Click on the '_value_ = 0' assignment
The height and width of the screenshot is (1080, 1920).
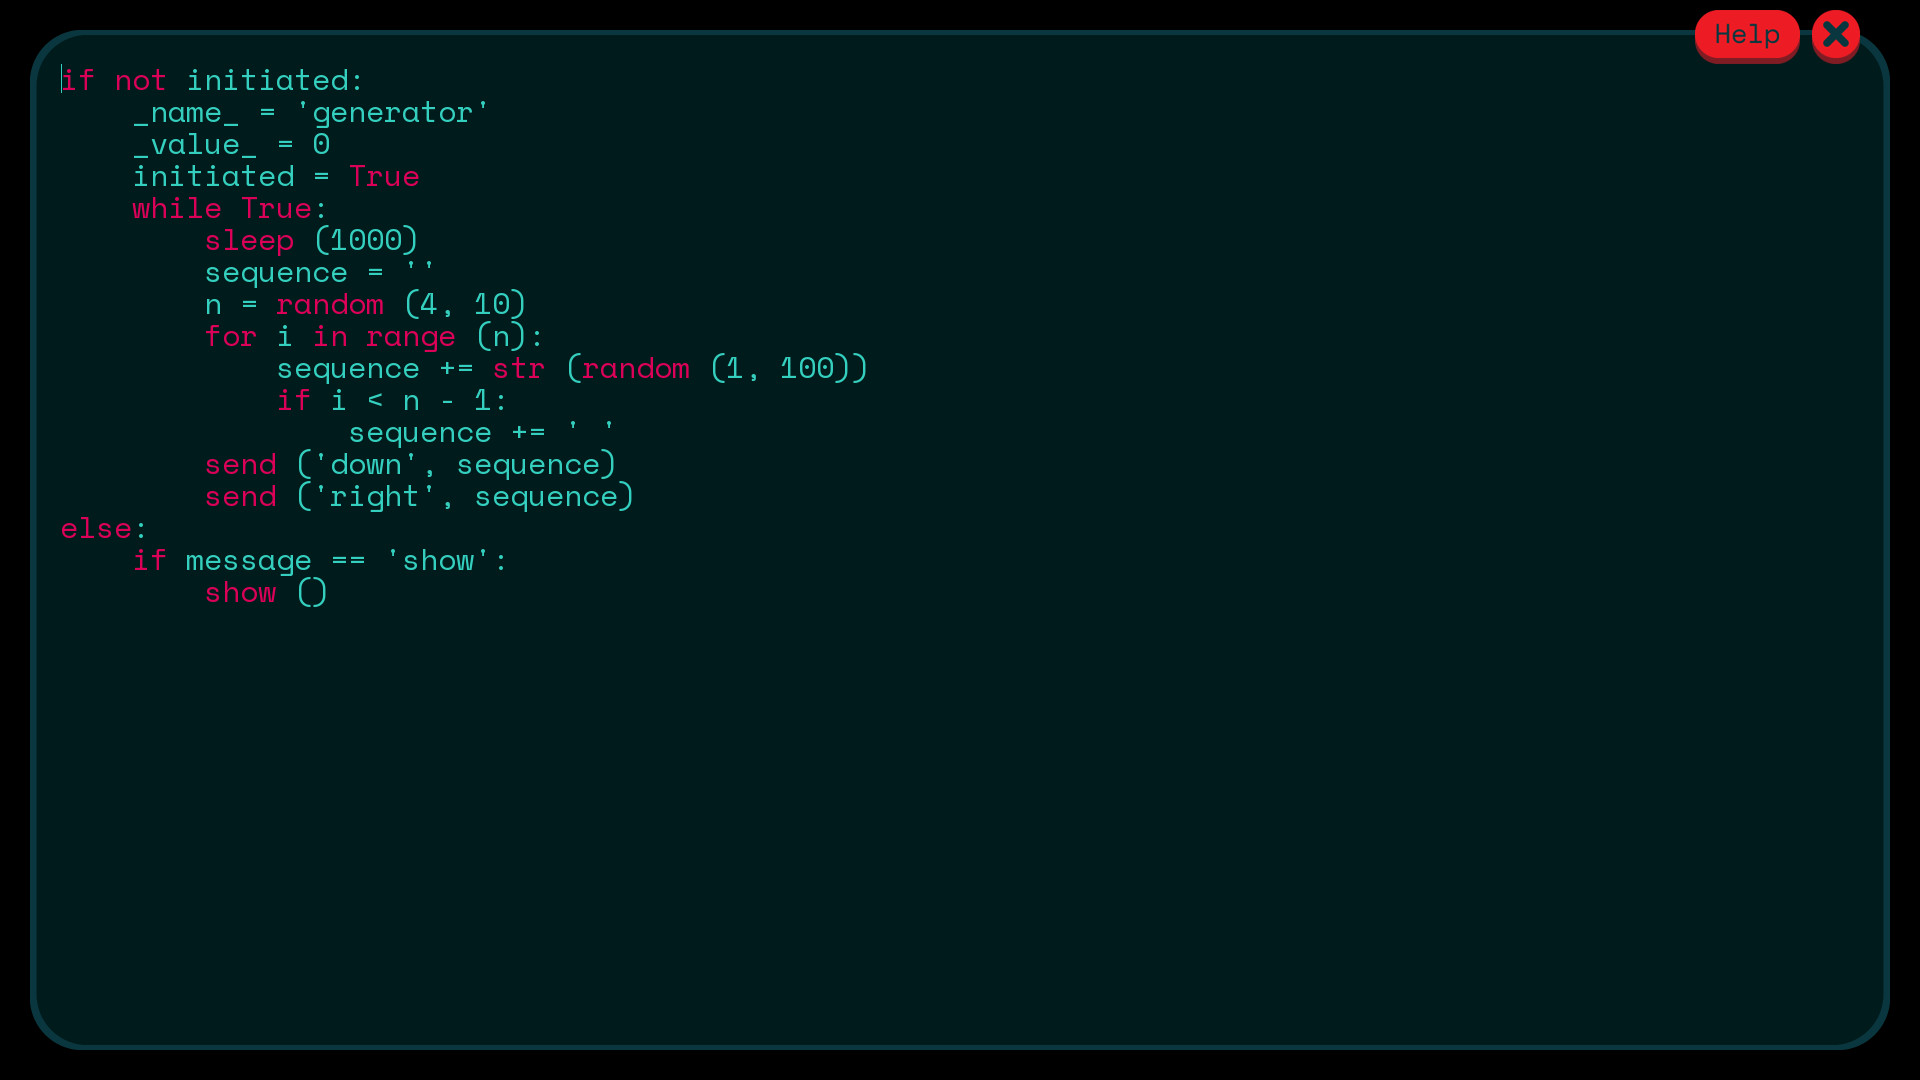231,144
